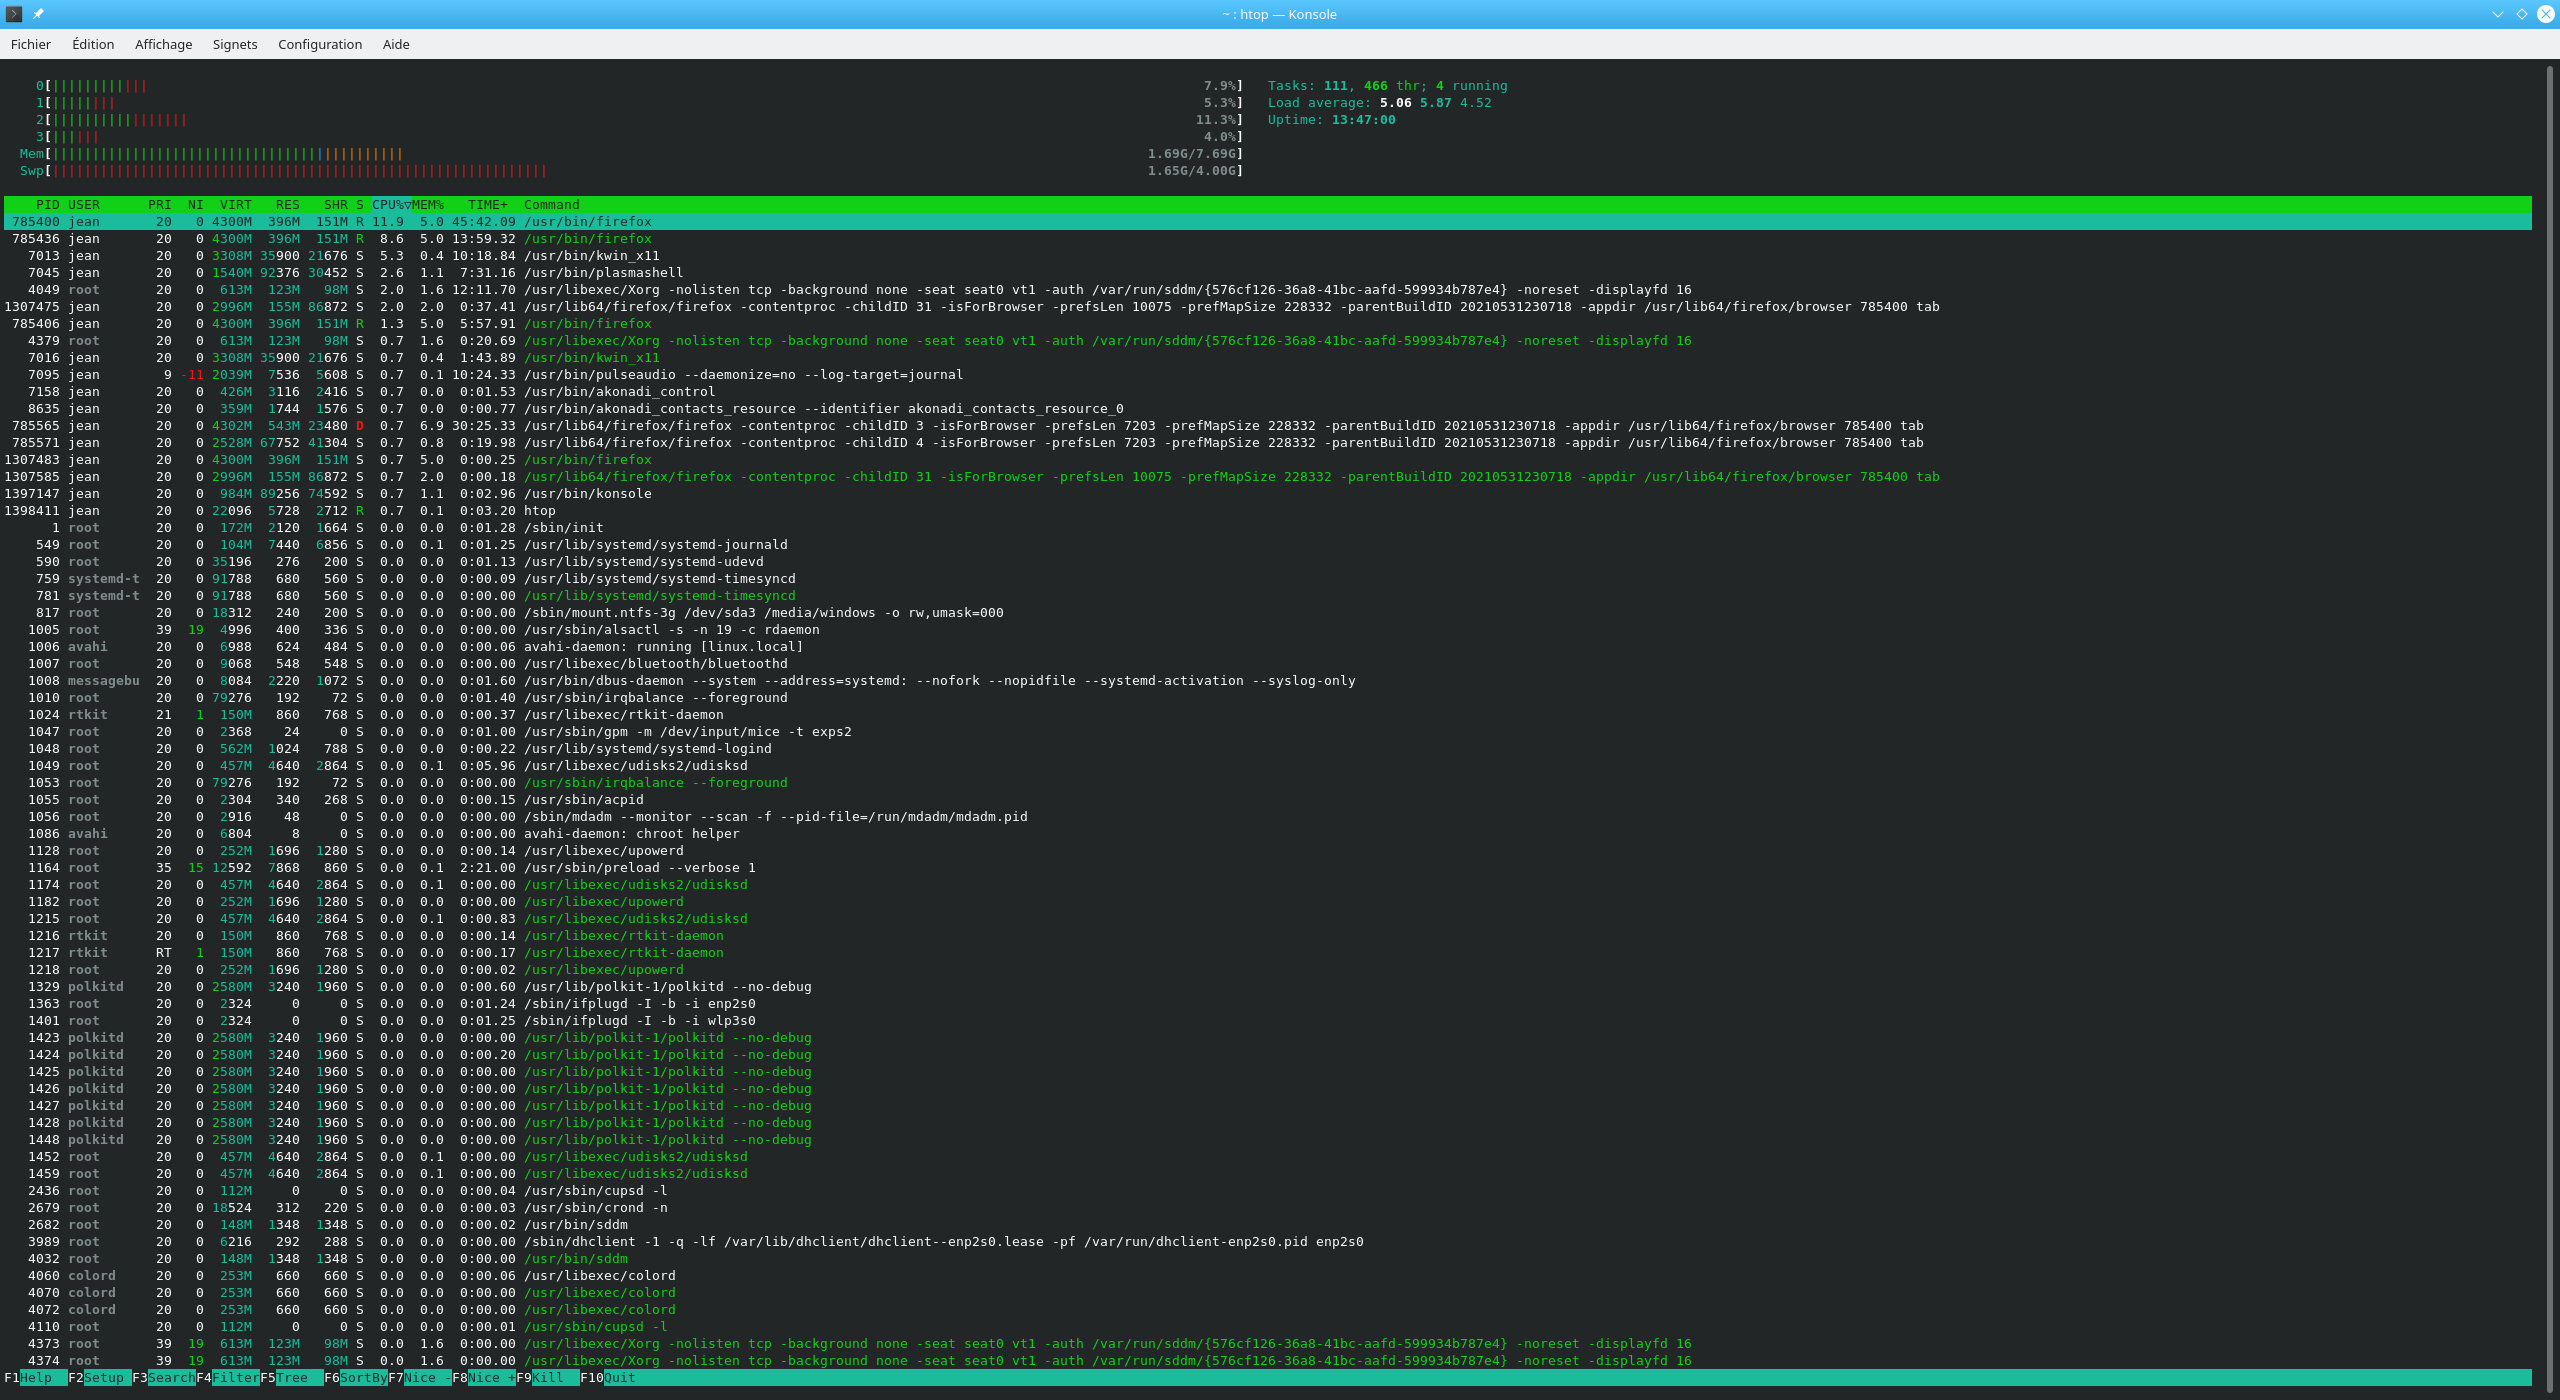Select the bluetoothd process row
The height and width of the screenshot is (1400, 2560).
pyautogui.click(x=1268, y=664)
